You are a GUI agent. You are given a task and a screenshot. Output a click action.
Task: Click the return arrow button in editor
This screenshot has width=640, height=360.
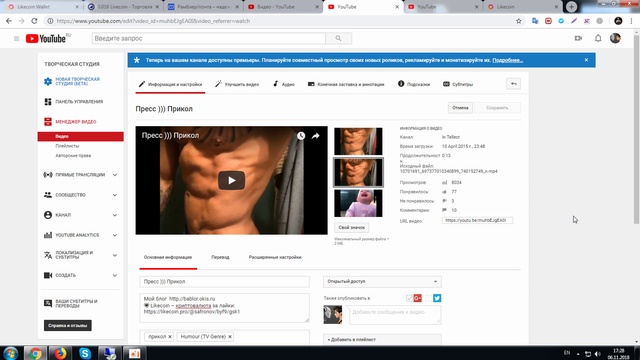(513, 84)
